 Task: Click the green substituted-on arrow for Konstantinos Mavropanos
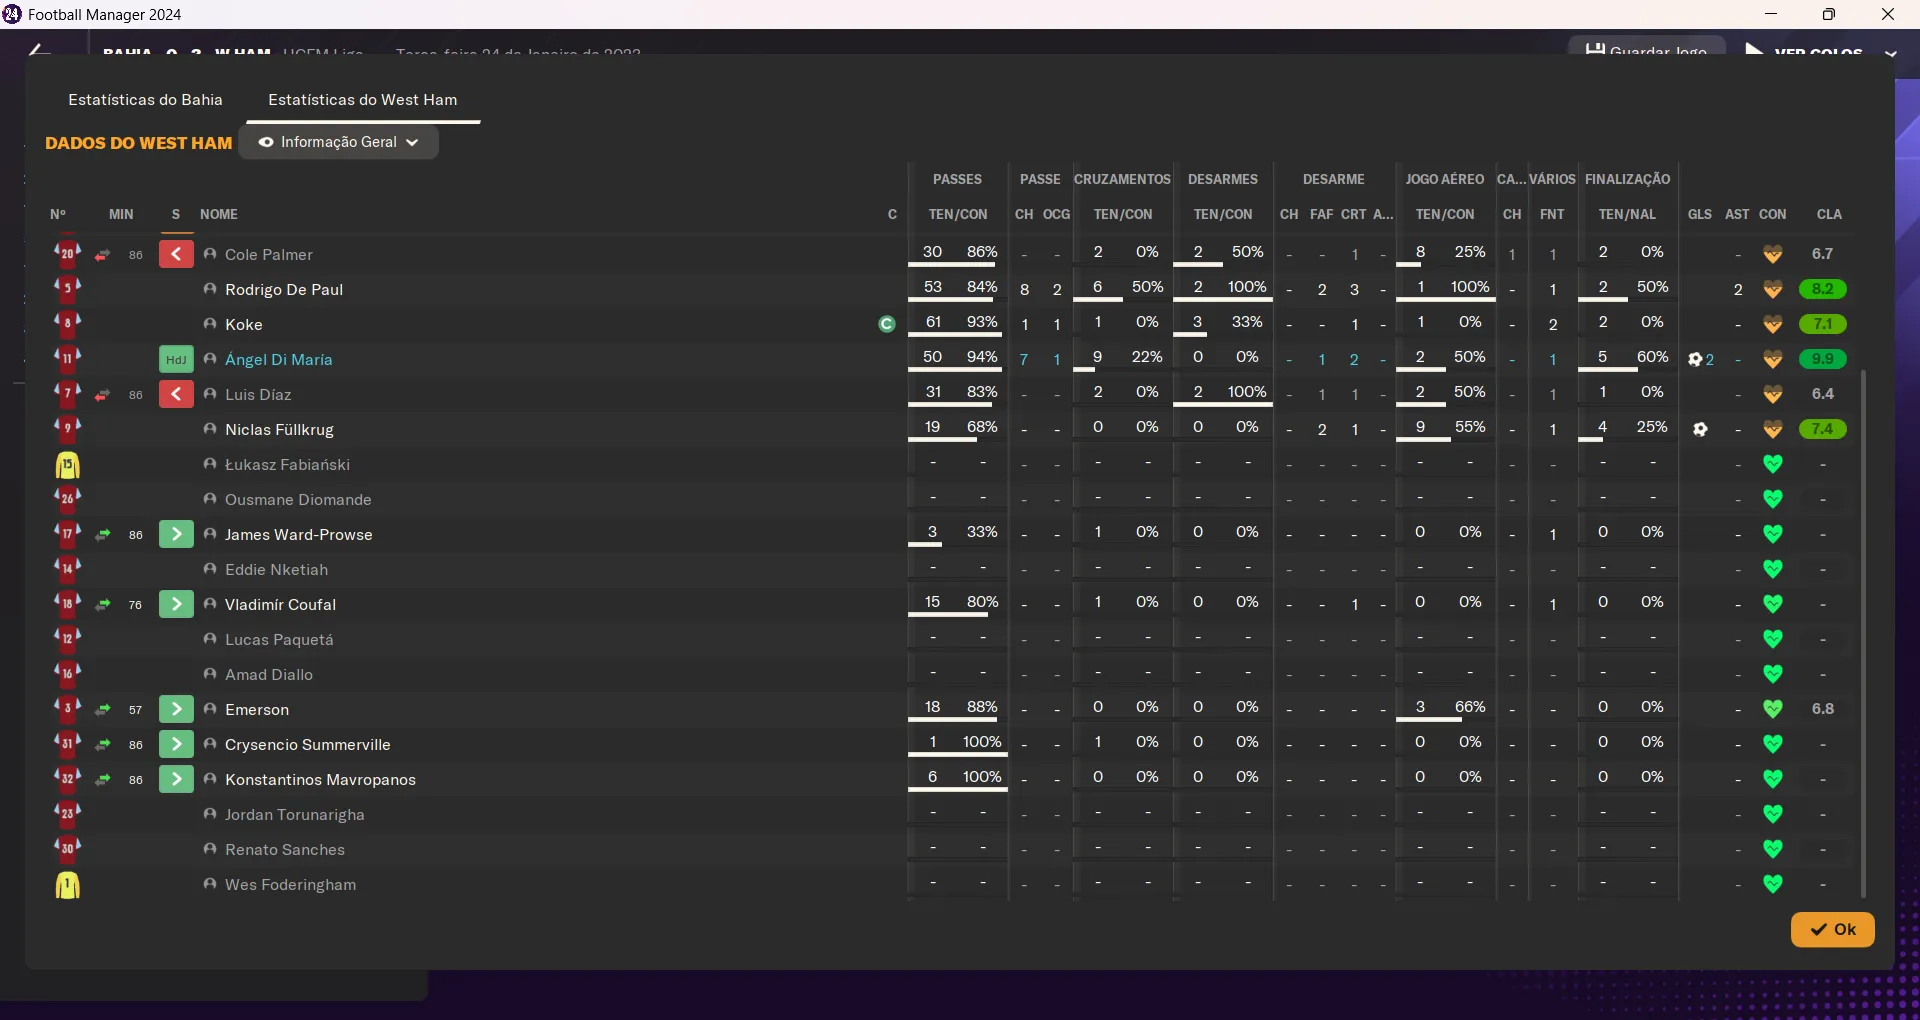click(176, 779)
